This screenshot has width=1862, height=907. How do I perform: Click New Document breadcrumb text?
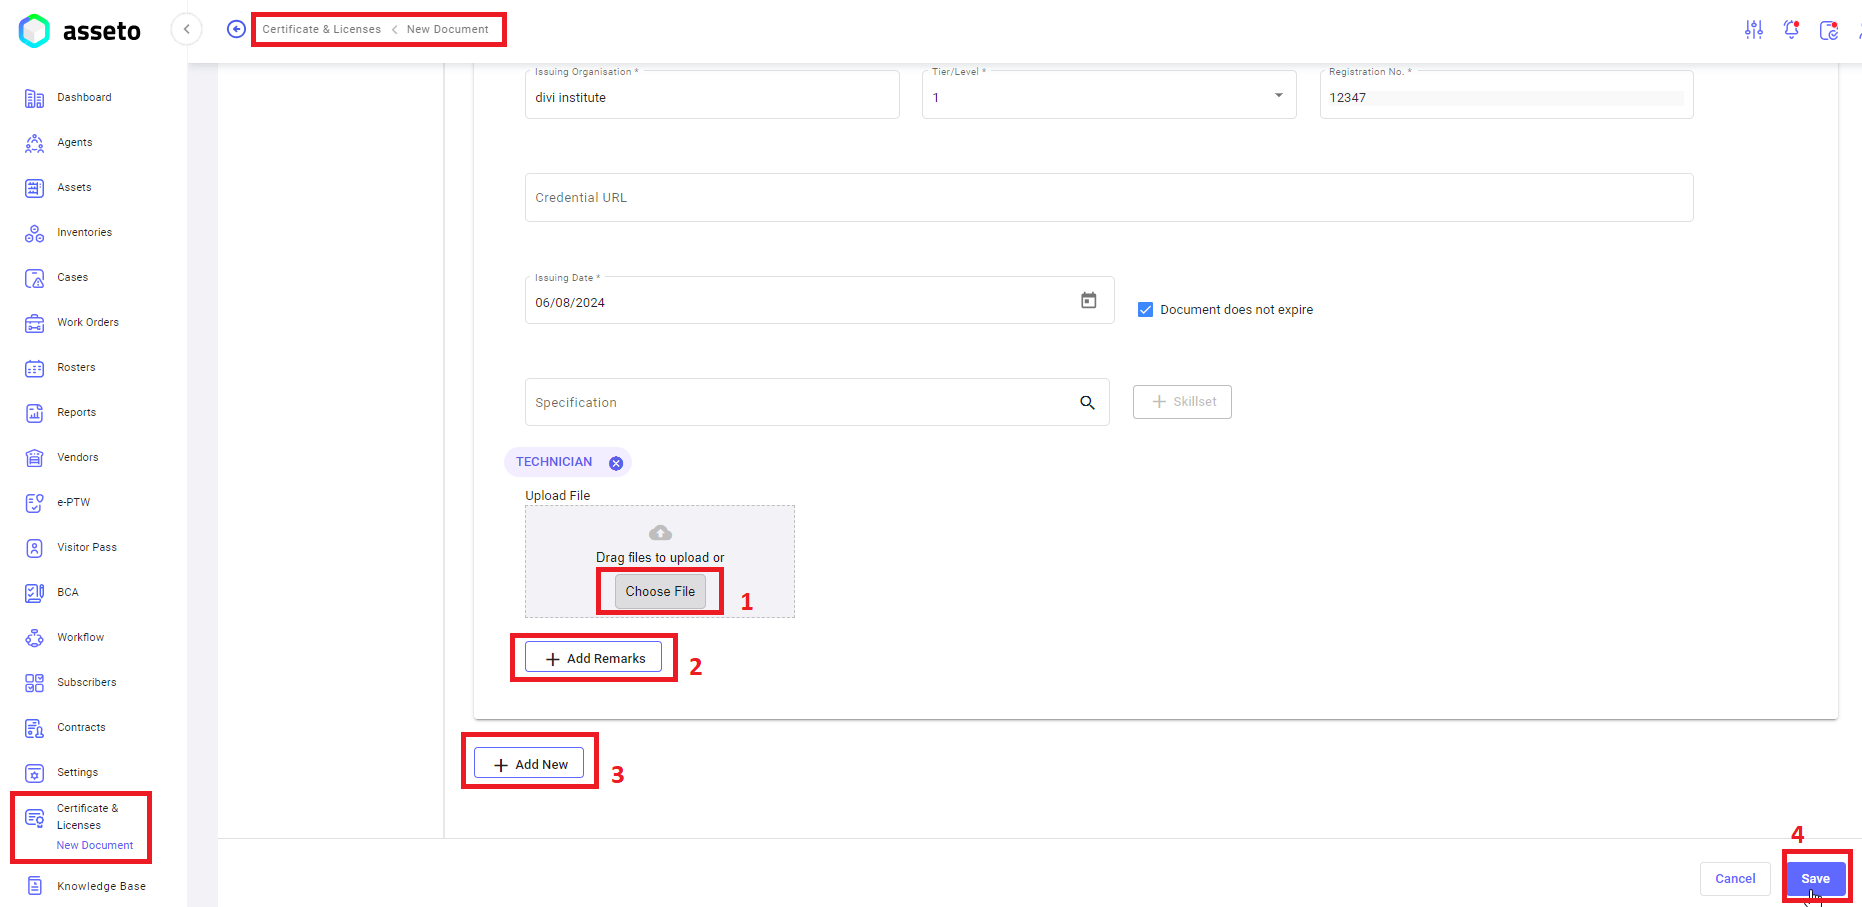pos(448,30)
